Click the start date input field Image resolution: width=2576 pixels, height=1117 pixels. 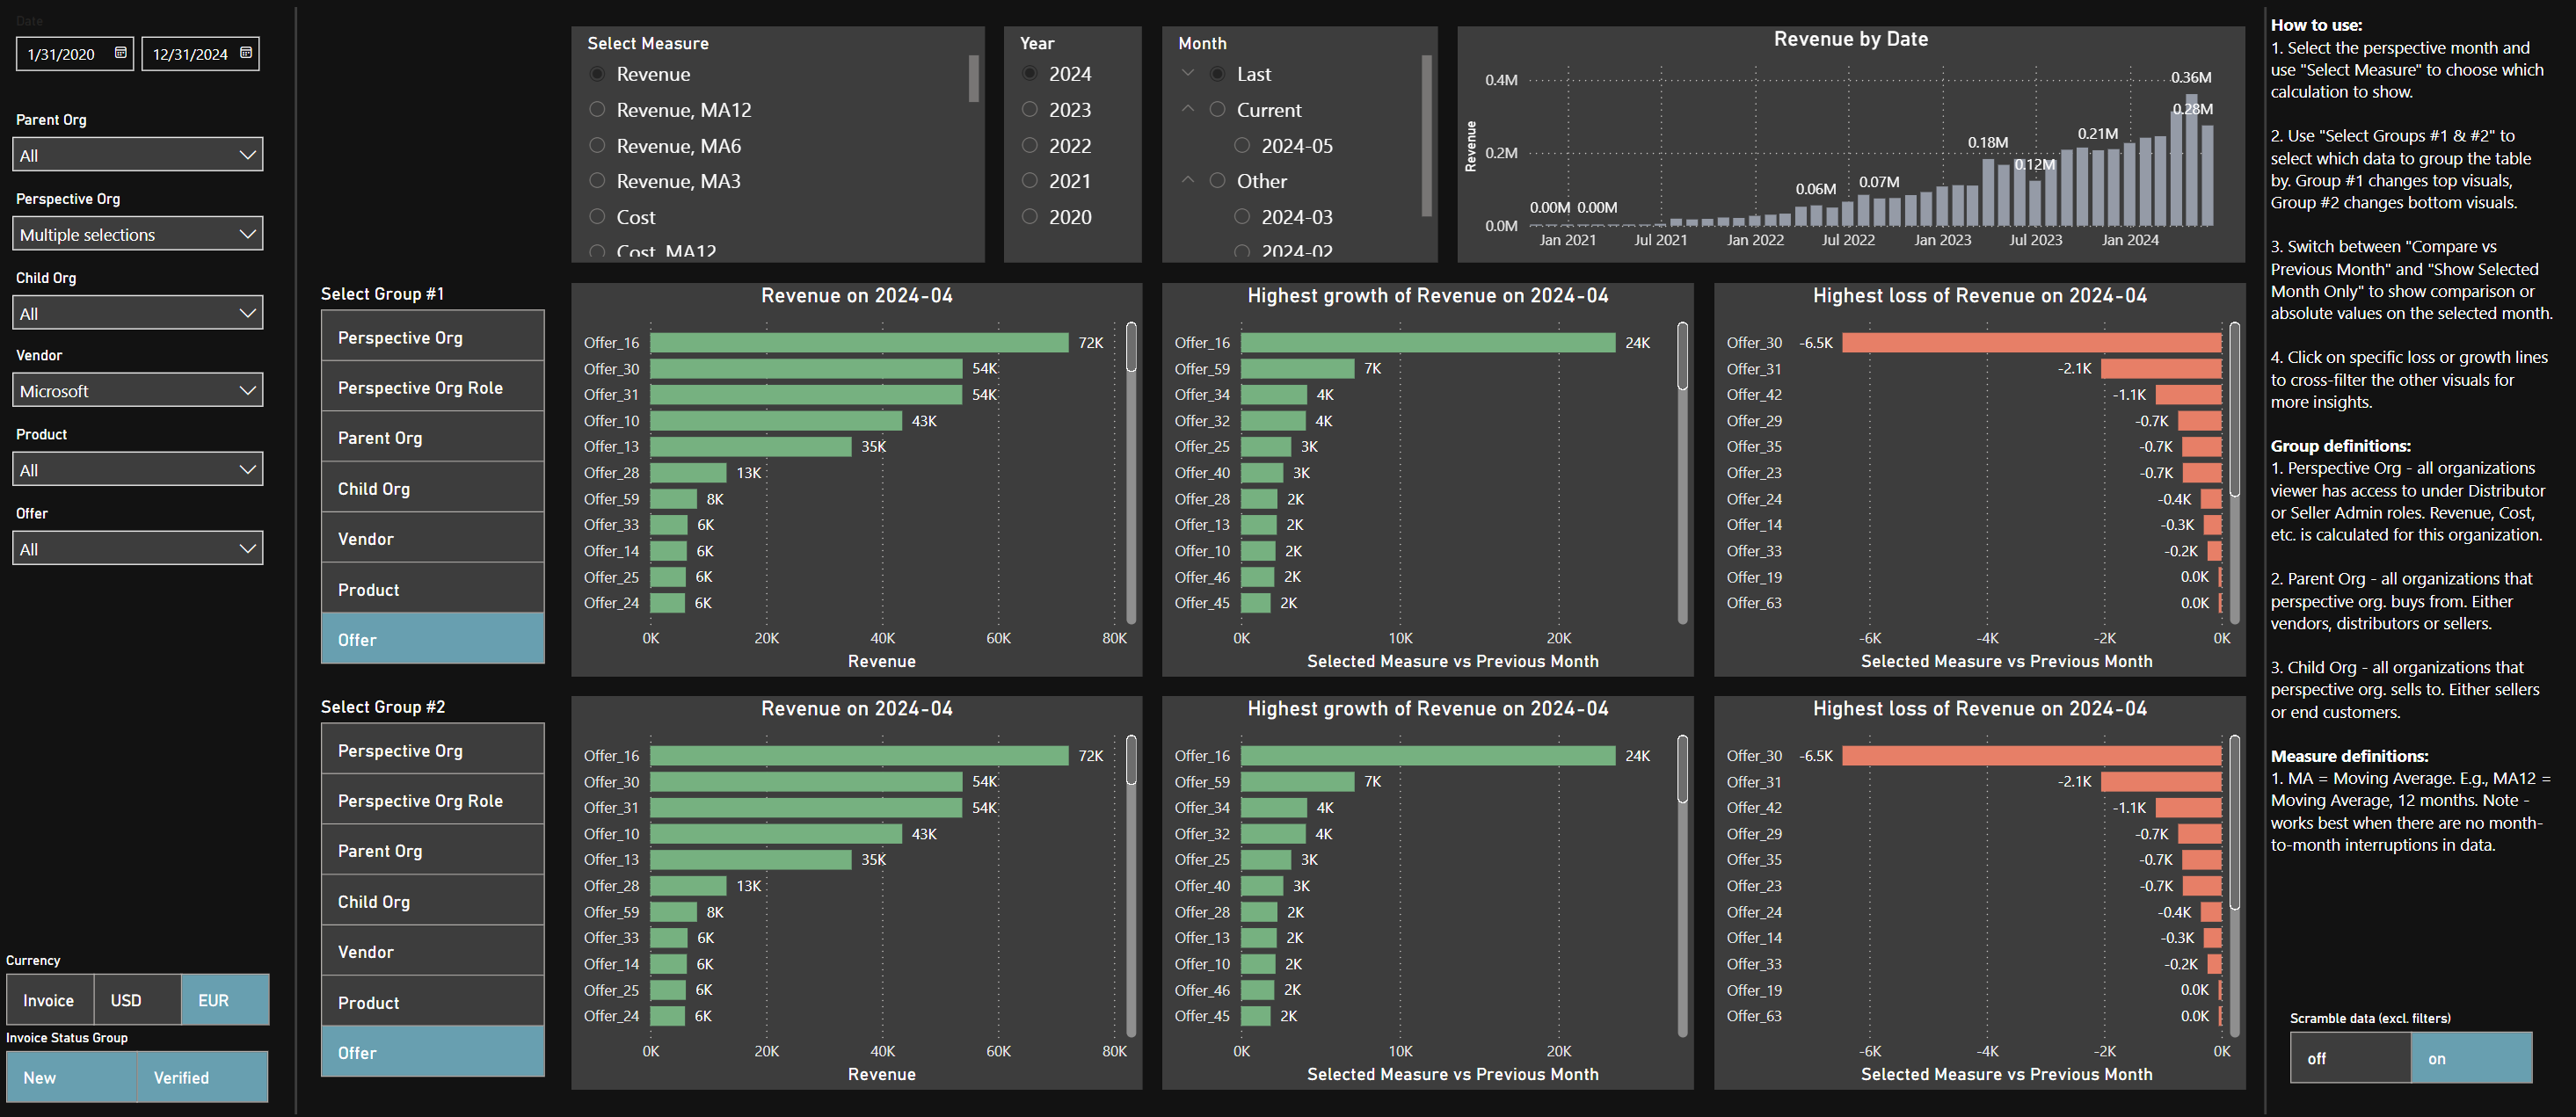click(62, 54)
